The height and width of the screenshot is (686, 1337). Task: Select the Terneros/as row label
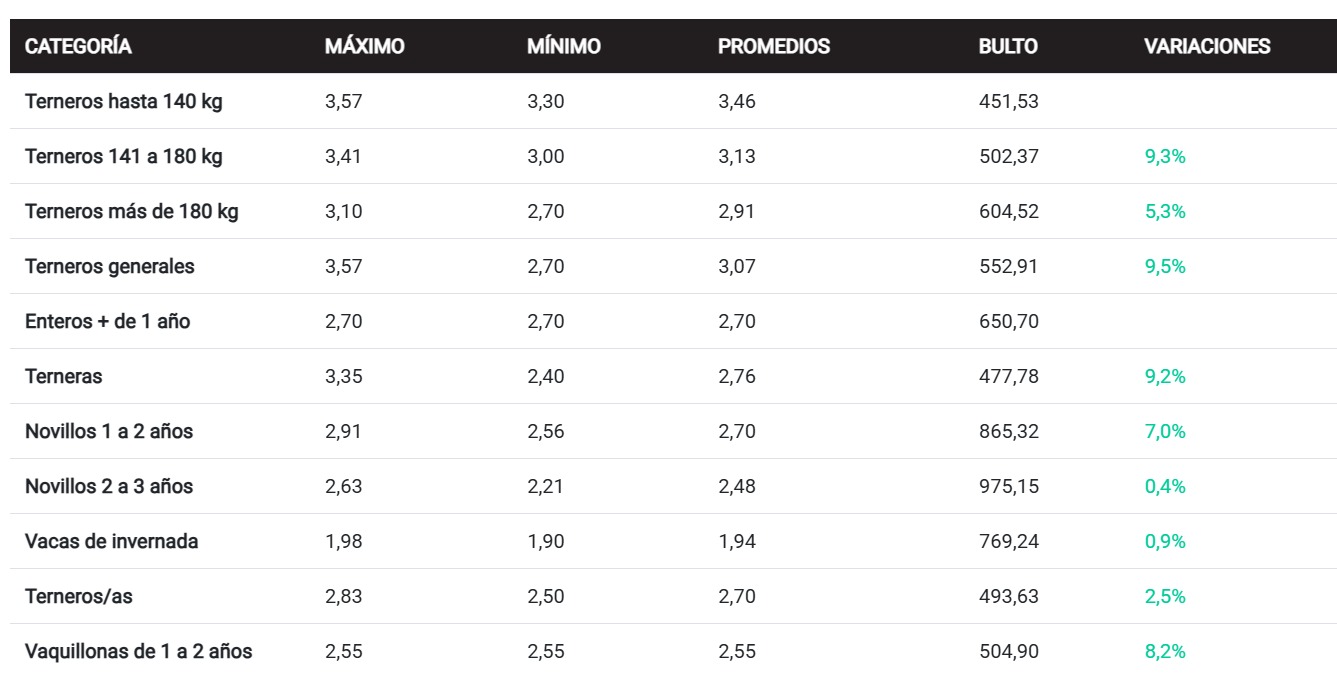click(x=79, y=597)
